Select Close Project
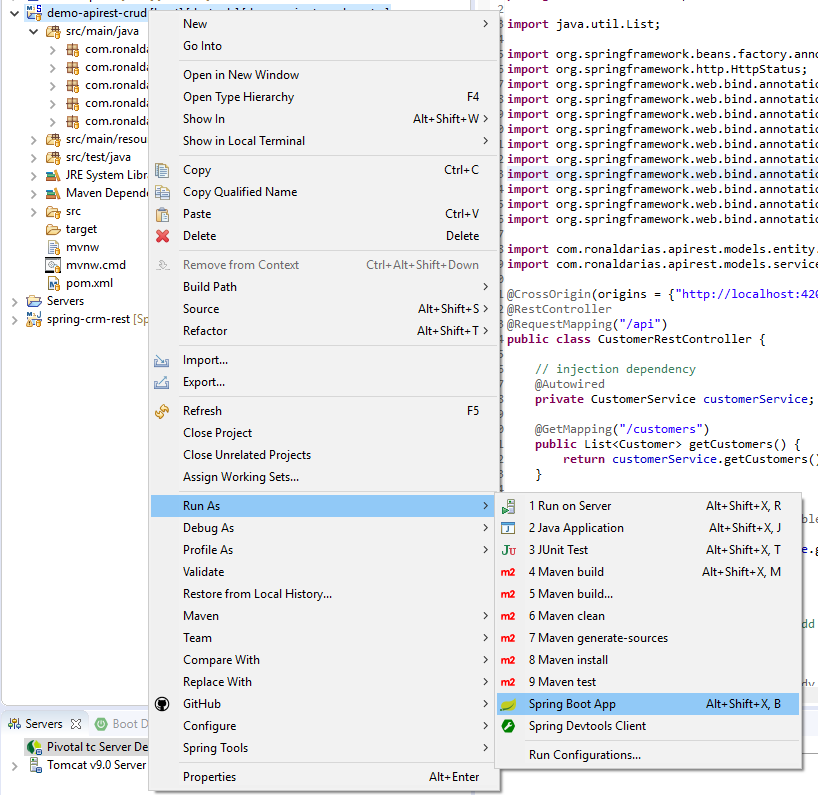The height and width of the screenshot is (795, 818). tap(324, 433)
